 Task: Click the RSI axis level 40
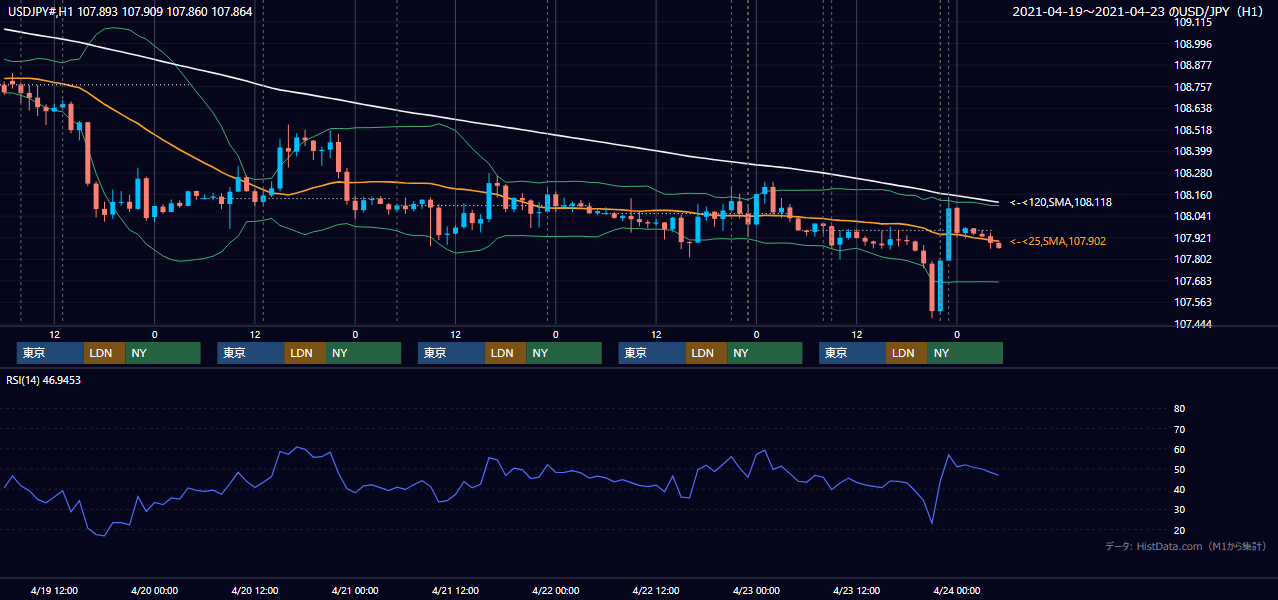(x=1179, y=489)
